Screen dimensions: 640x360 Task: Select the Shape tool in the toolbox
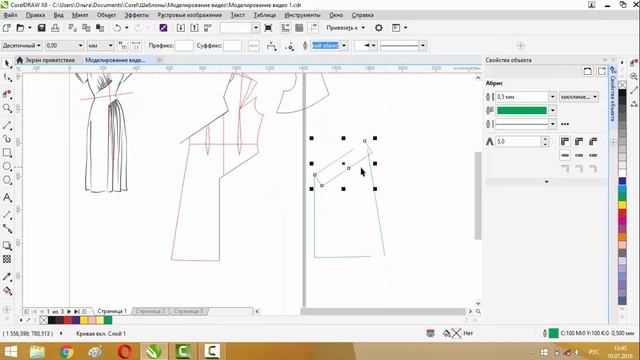[7, 78]
